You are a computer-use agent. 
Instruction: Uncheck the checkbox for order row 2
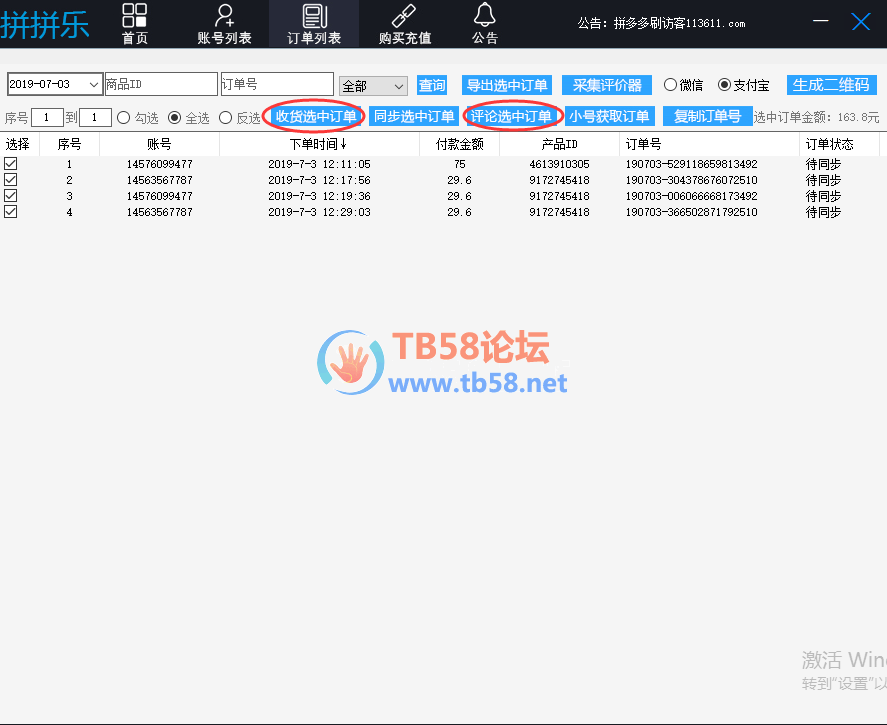[11, 179]
